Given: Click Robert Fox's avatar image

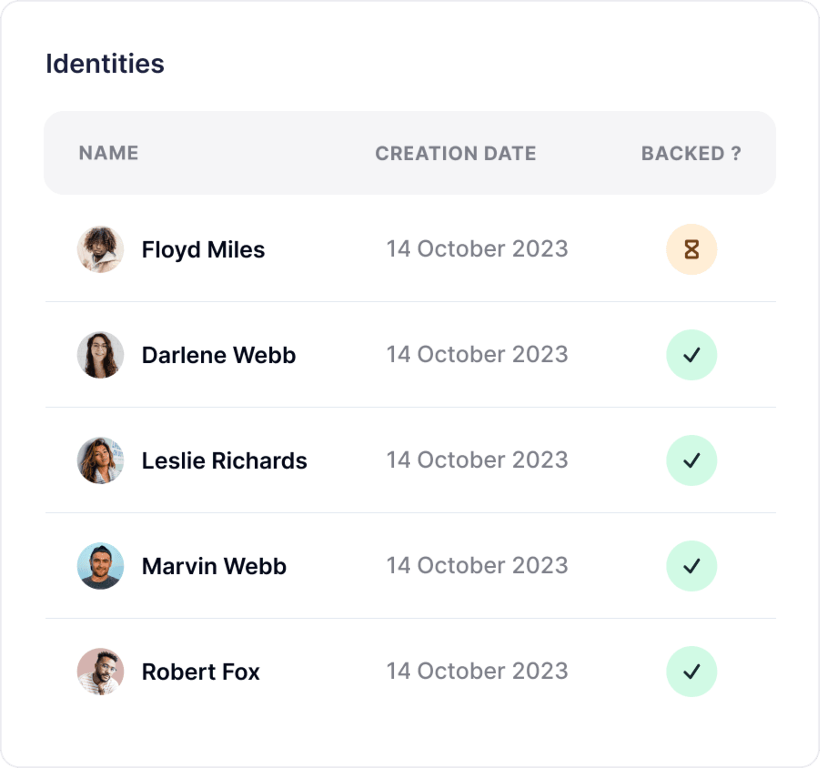Looking at the screenshot, I should tap(100, 672).
